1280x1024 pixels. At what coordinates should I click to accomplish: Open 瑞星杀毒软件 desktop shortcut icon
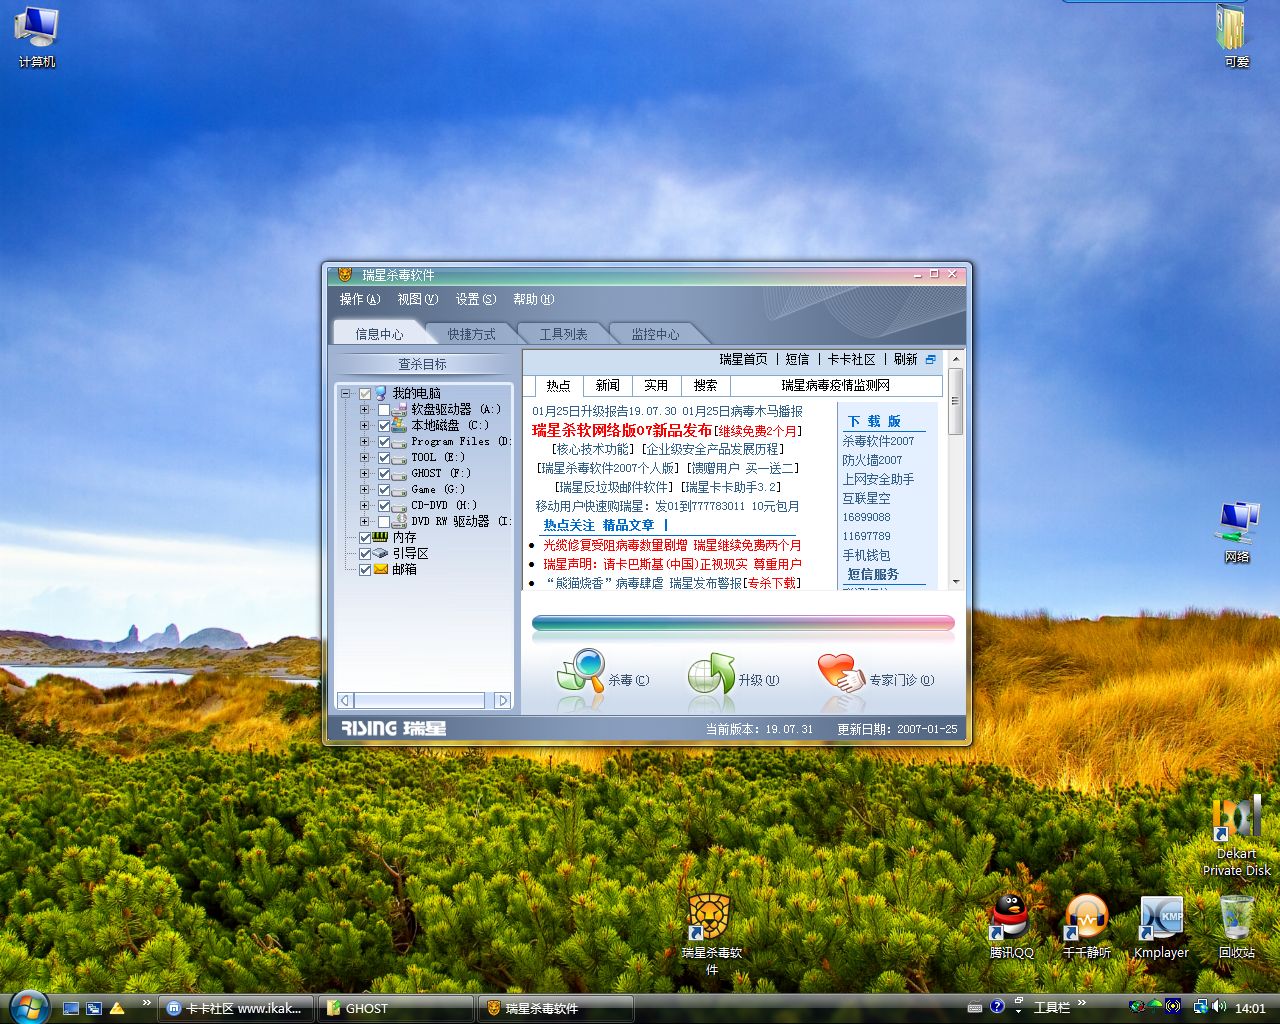click(711, 934)
